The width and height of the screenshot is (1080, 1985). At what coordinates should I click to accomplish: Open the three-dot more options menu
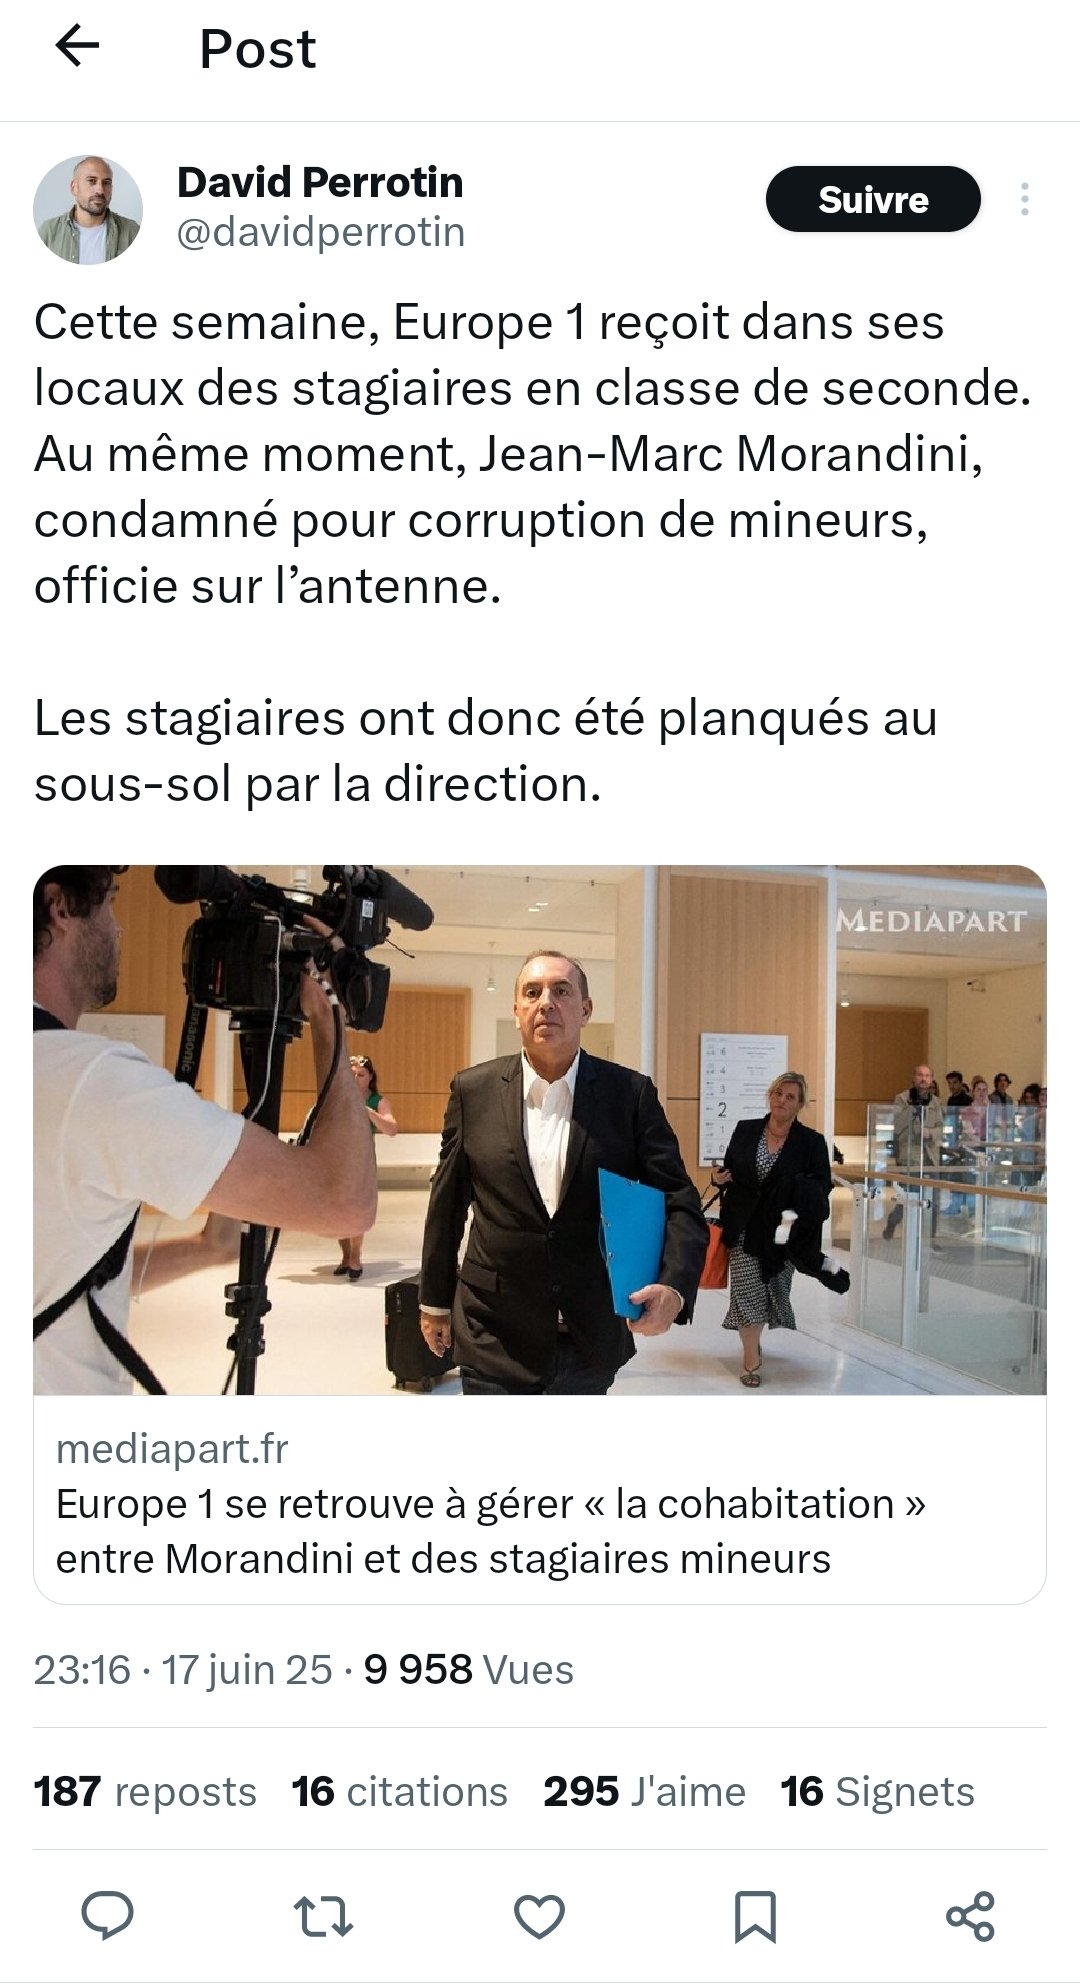(x=1024, y=199)
